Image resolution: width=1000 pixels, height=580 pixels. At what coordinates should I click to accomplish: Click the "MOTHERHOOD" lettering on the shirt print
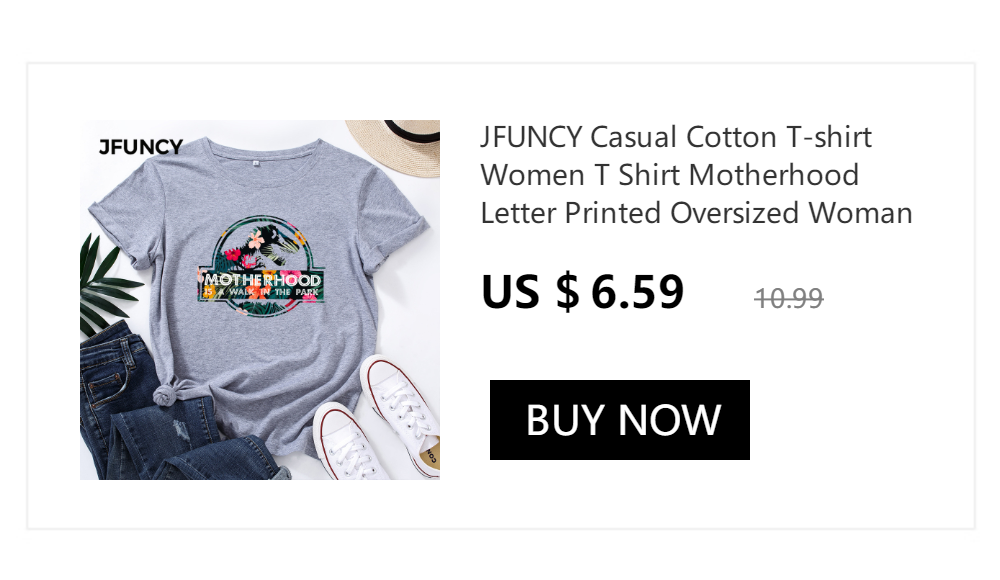pyautogui.click(x=262, y=280)
